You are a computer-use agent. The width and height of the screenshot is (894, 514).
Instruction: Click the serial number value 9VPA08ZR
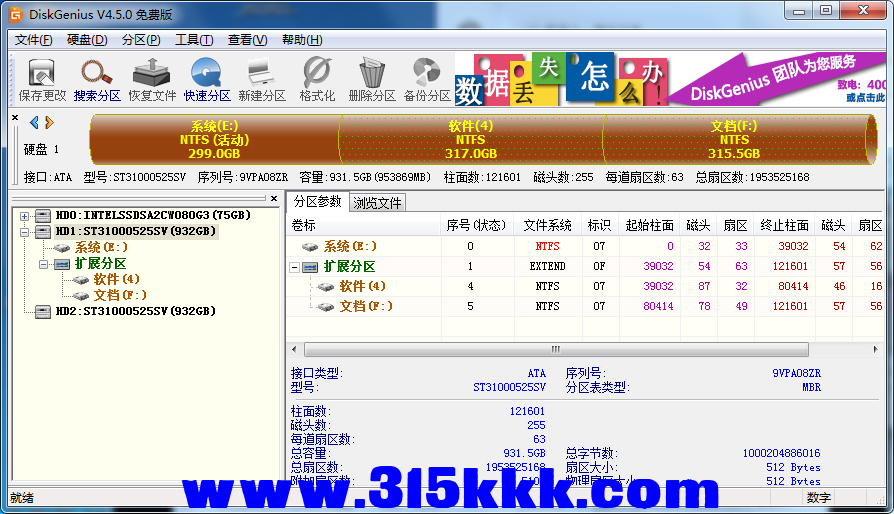point(797,373)
